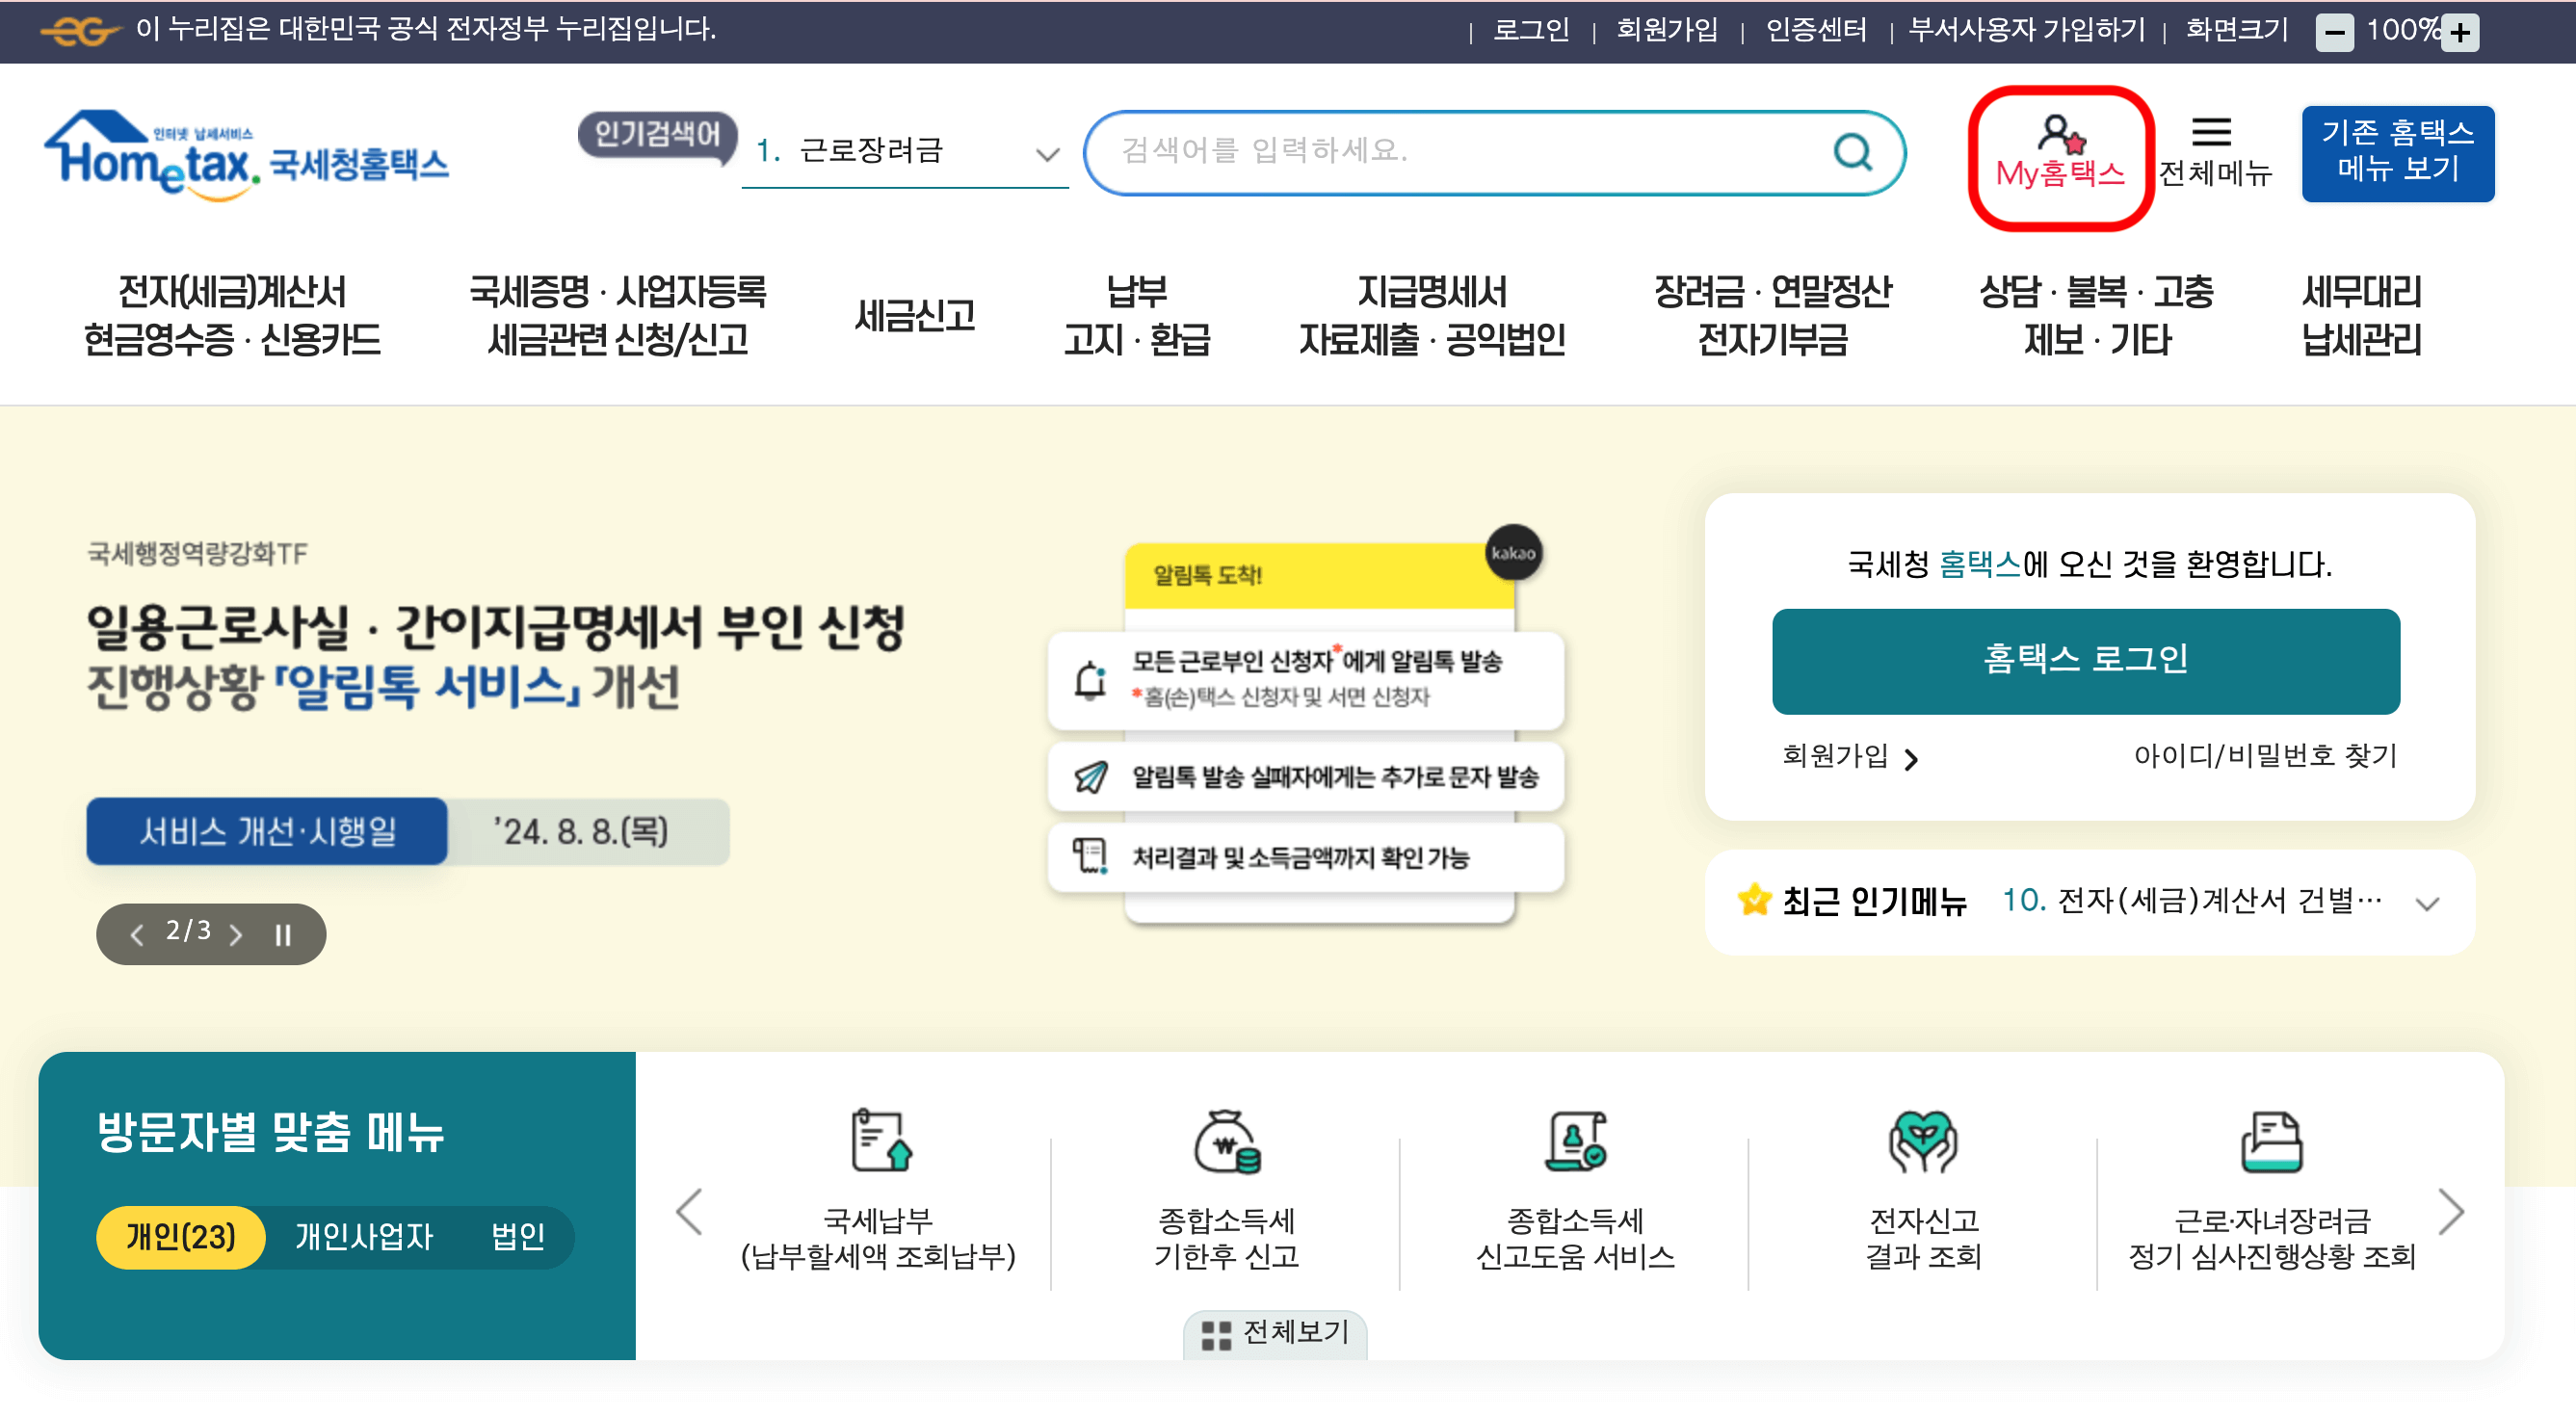Screen dimensions: 2576x1416
Task: Click the magnifier search icon
Action: [1852, 153]
